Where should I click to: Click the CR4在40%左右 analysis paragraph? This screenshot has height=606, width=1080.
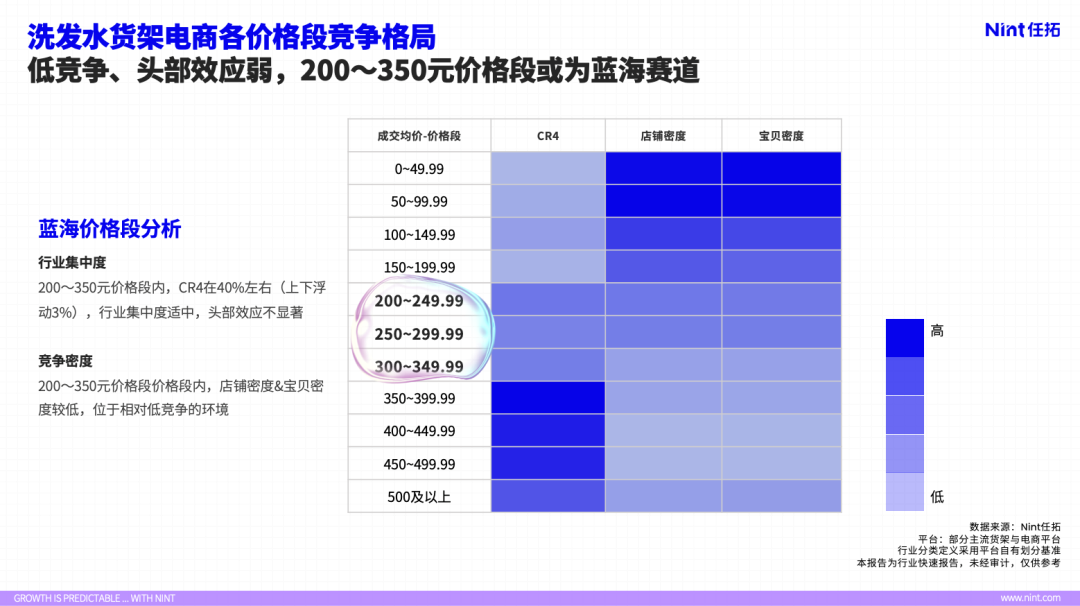(182, 300)
